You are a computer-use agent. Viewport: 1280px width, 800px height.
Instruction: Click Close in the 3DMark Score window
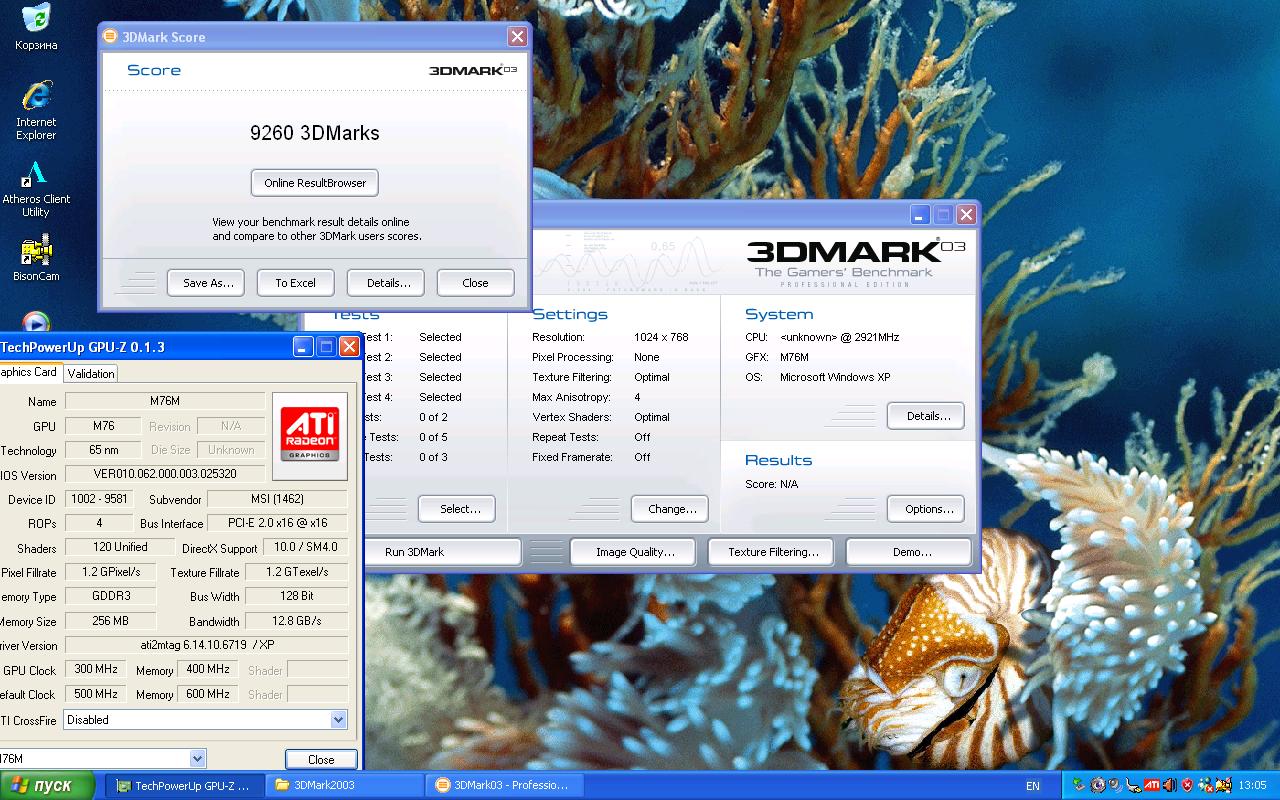pos(475,283)
